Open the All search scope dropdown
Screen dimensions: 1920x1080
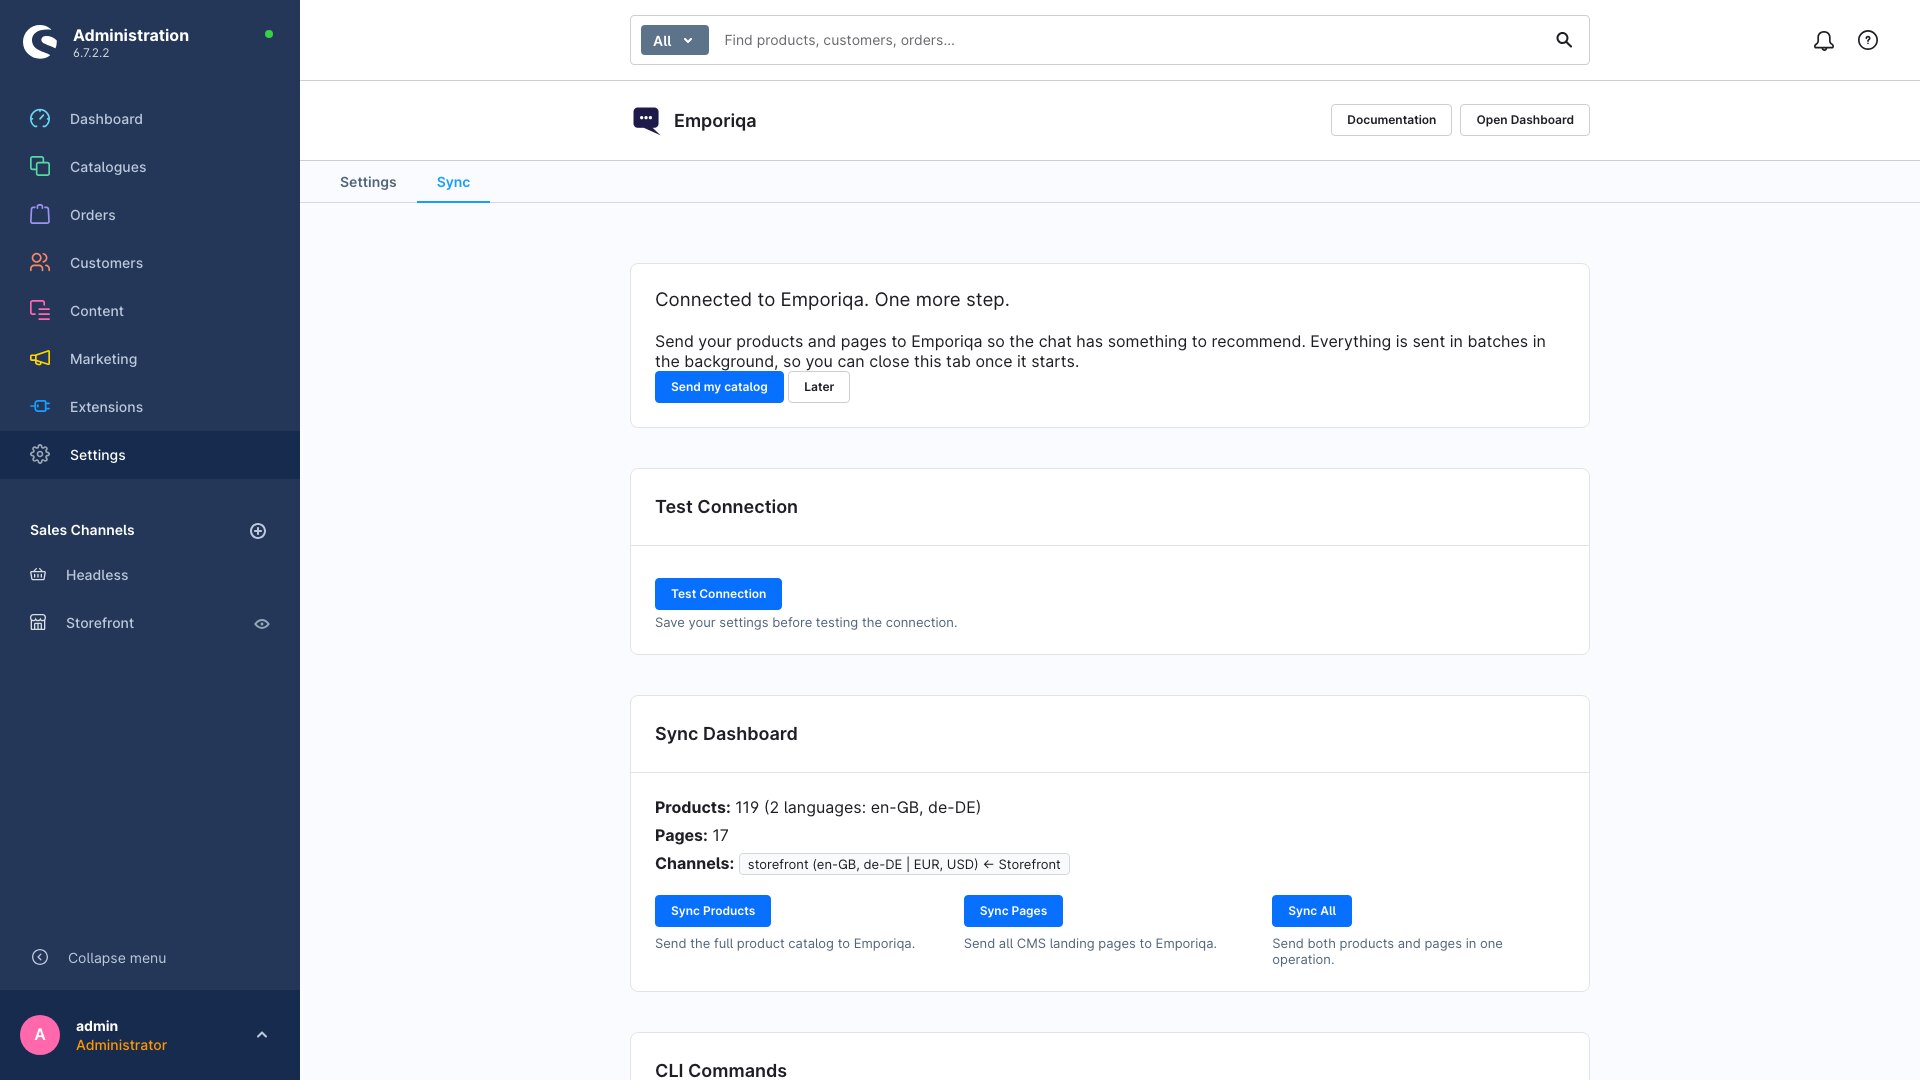pyautogui.click(x=674, y=40)
